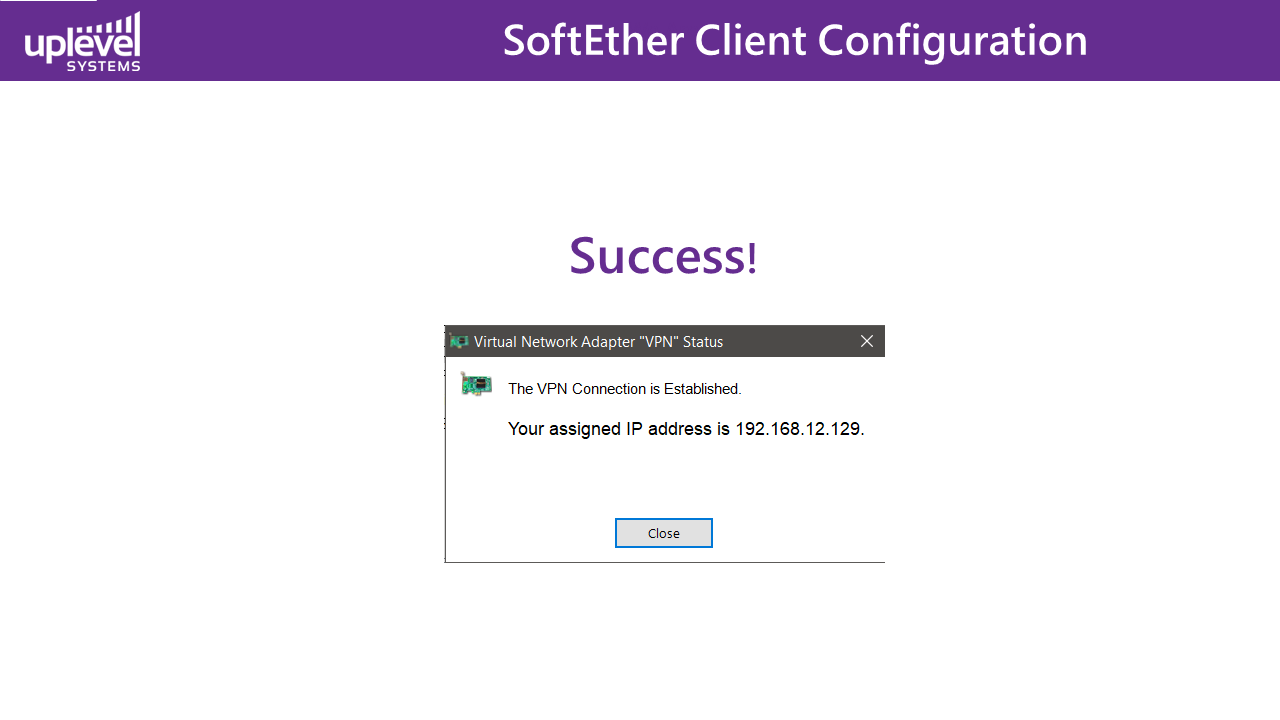Close the VPN Status dialog with X

[867, 342]
